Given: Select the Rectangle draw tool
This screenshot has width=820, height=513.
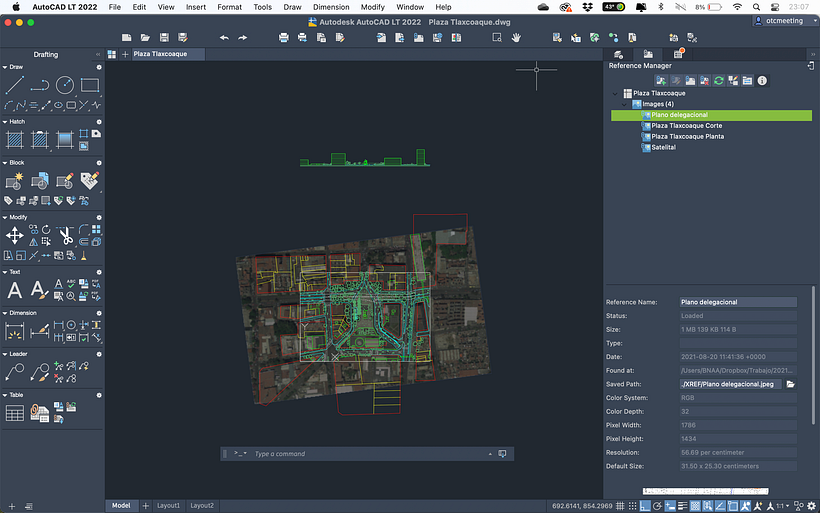Looking at the screenshot, I should pos(90,85).
